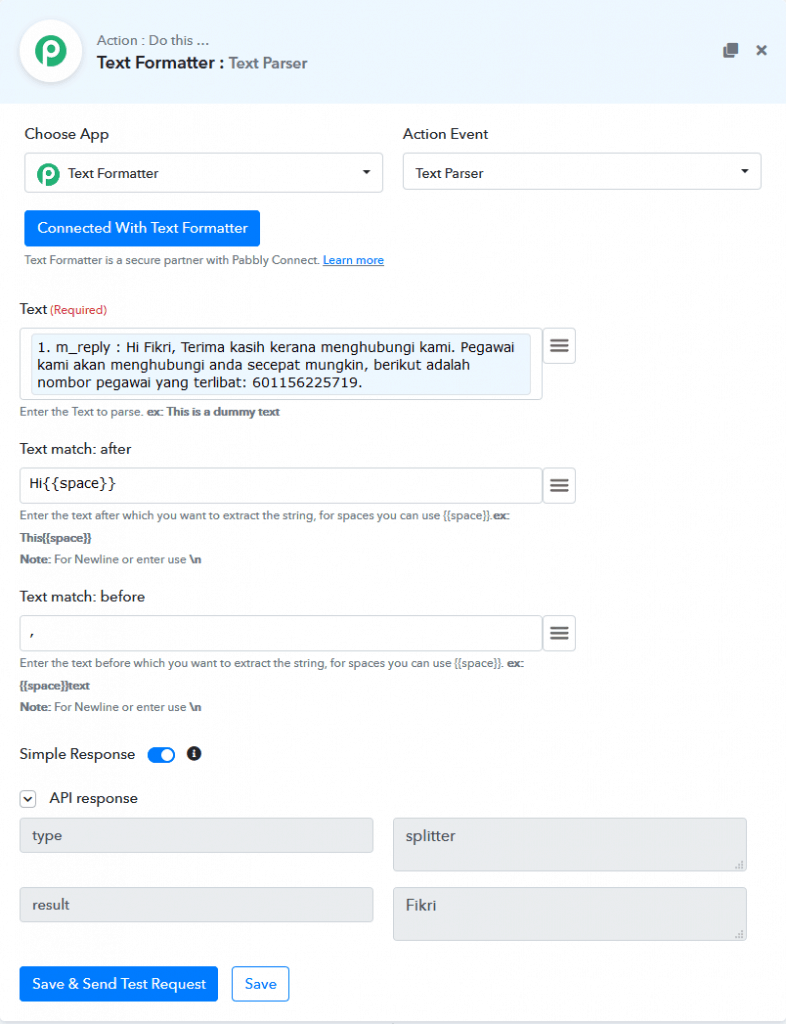Image resolution: width=786 pixels, height=1024 pixels.
Task: Click the duplicate step icon in header
Action: [x=731, y=50]
